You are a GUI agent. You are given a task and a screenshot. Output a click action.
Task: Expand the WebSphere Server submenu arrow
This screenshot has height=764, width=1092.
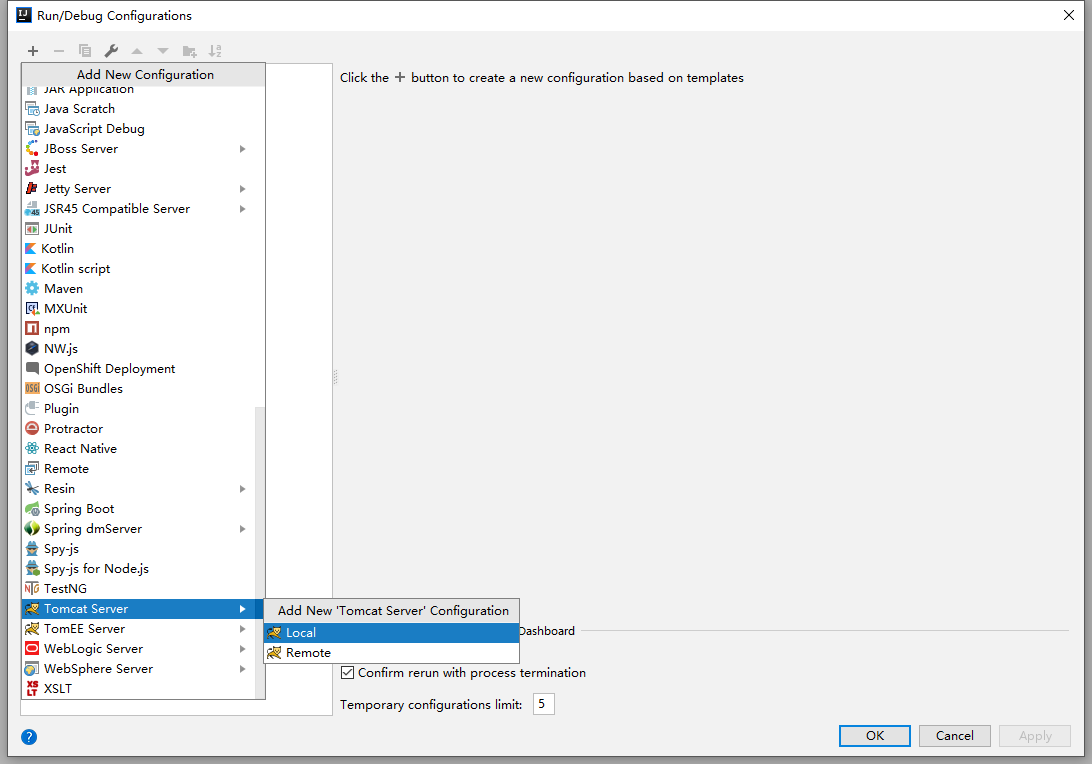pyautogui.click(x=242, y=669)
